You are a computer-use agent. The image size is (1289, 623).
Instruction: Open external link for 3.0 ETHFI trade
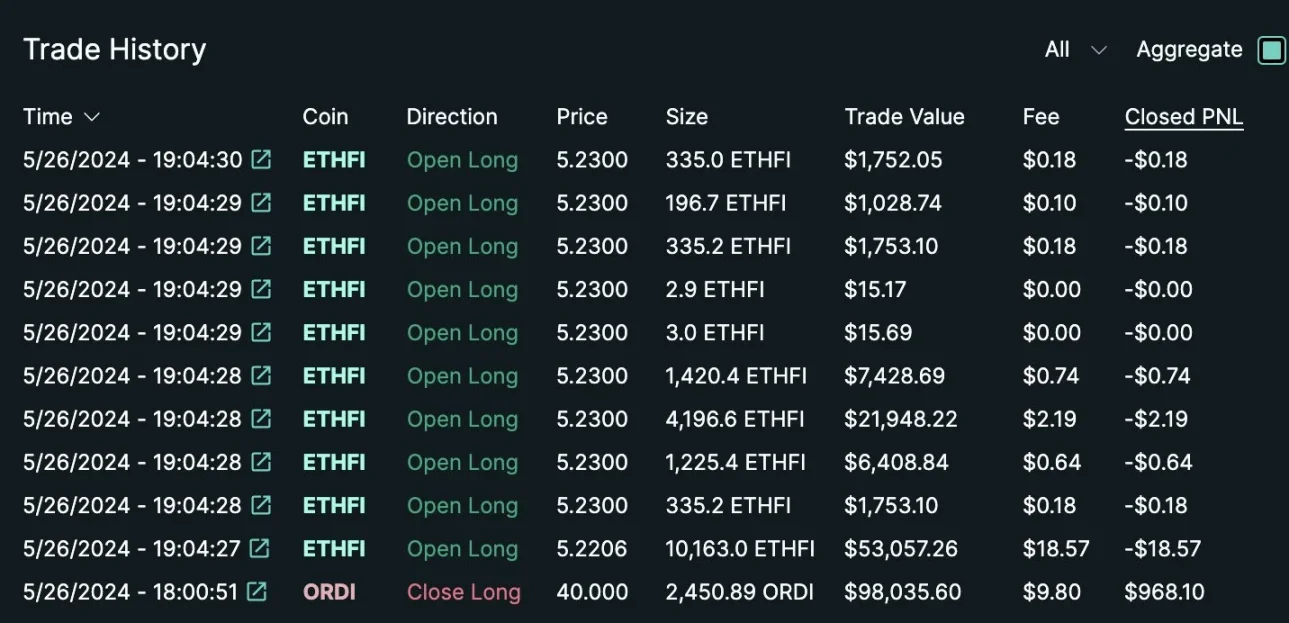click(x=261, y=333)
